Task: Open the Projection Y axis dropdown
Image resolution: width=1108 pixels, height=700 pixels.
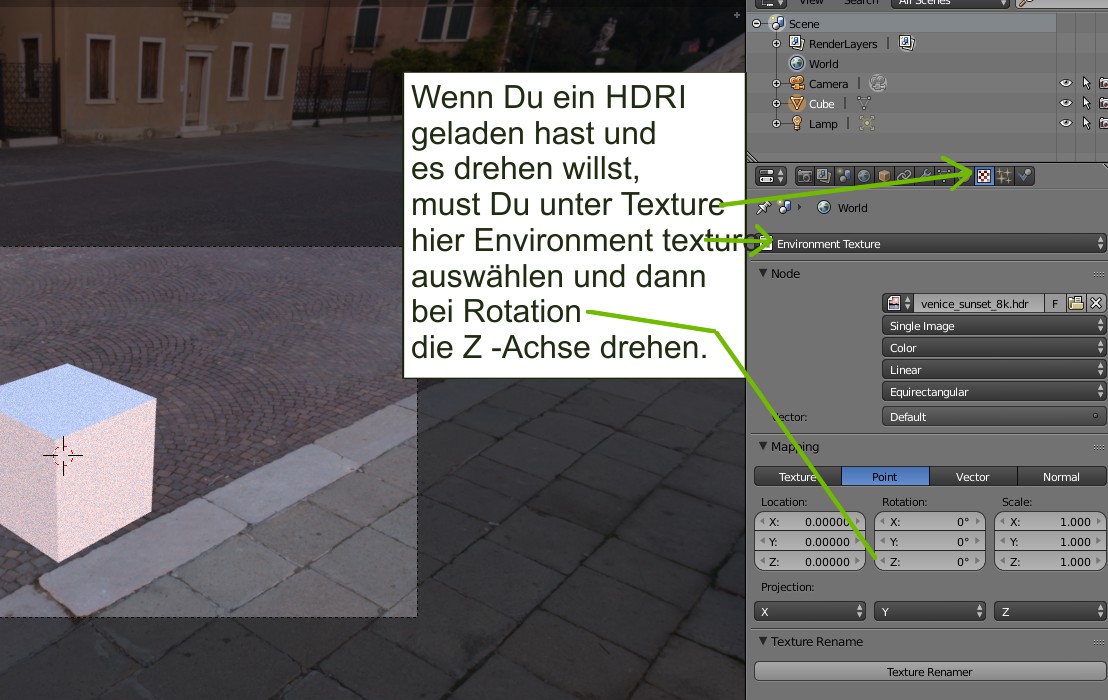Action: [x=930, y=612]
